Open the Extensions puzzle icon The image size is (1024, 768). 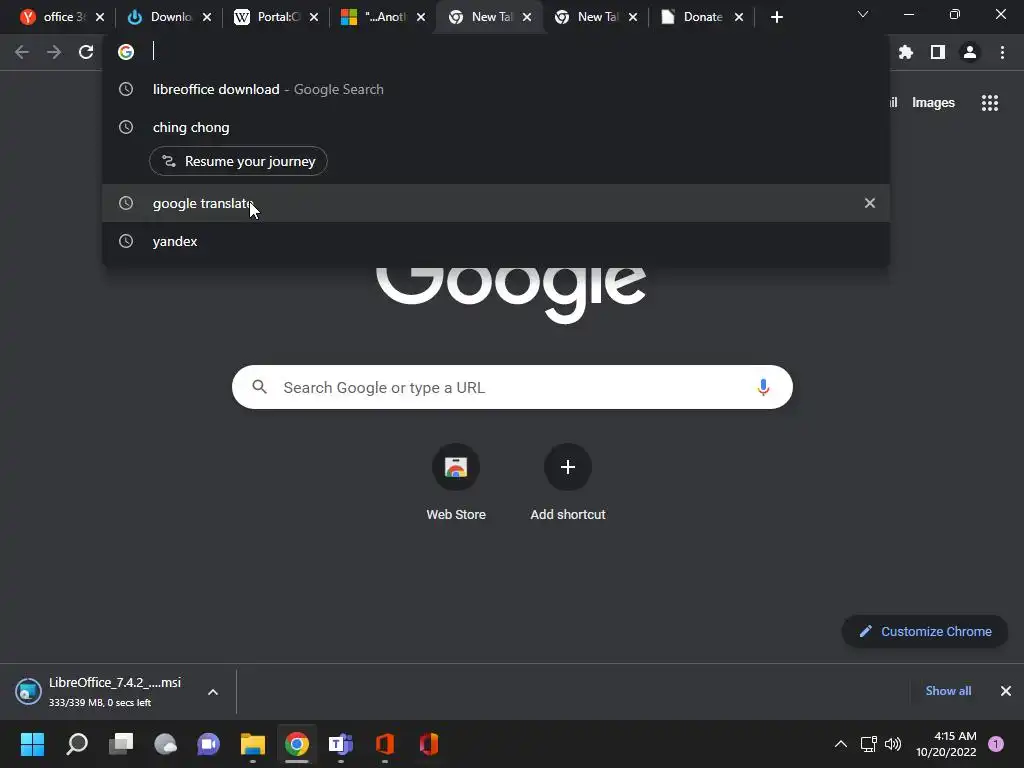[x=906, y=52]
